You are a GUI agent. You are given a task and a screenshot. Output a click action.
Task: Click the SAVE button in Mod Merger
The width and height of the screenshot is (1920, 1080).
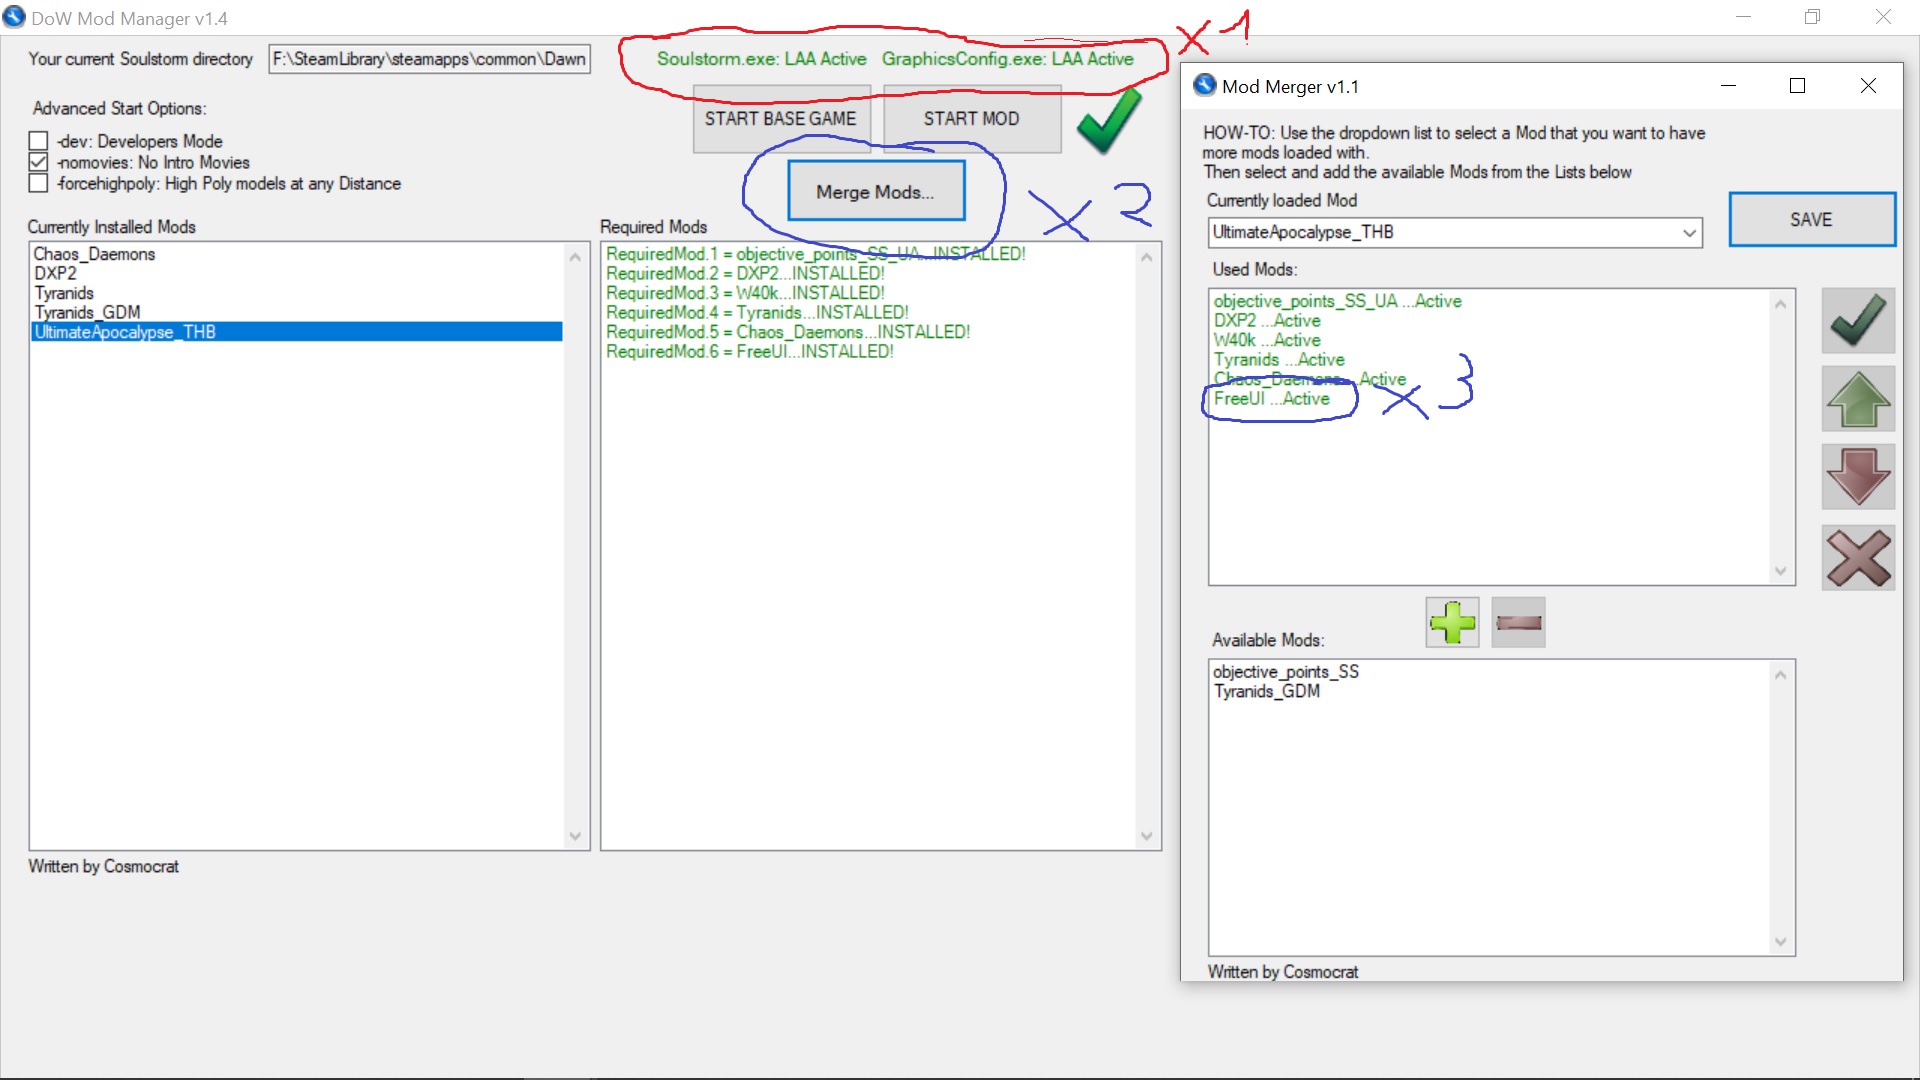pos(1811,219)
